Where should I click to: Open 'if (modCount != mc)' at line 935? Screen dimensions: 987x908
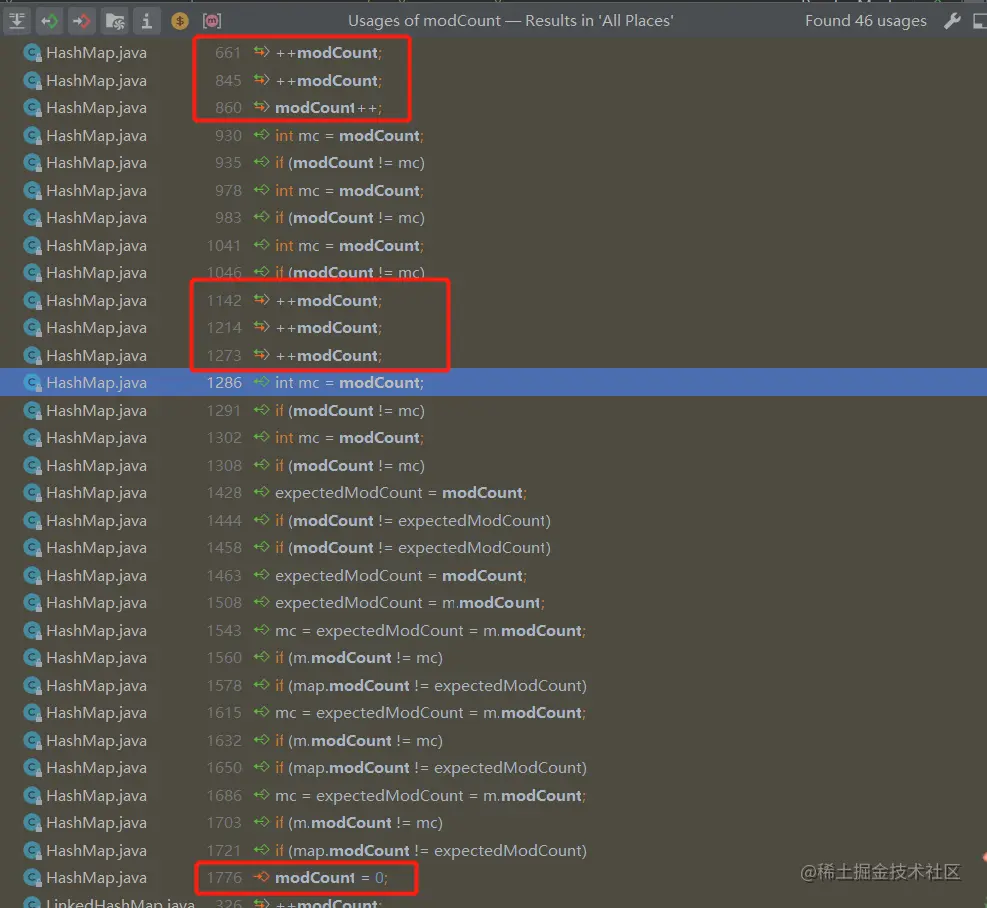(x=494, y=163)
